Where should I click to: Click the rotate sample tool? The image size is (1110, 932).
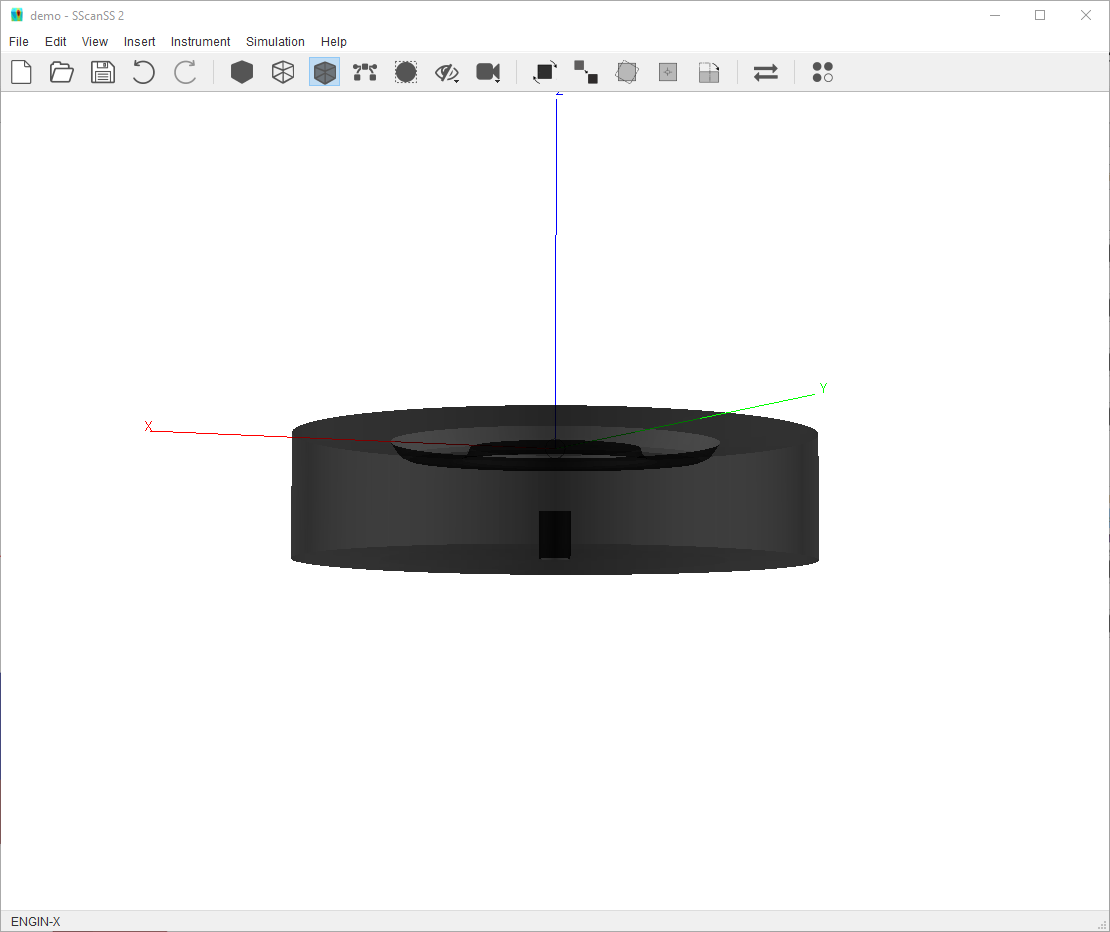(x=545, y=72)
